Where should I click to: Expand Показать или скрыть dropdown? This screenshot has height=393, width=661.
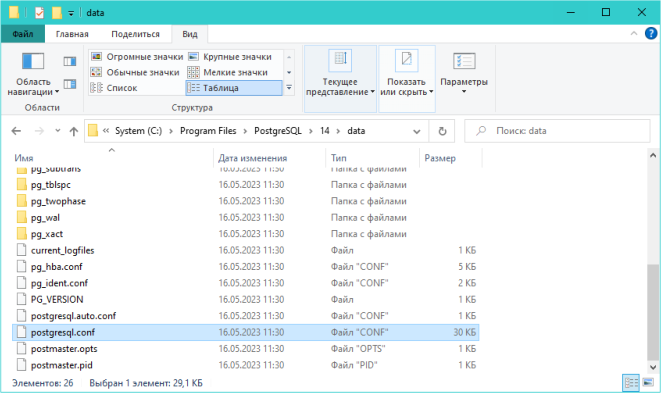pyautogui.click(x=407, y=79)
